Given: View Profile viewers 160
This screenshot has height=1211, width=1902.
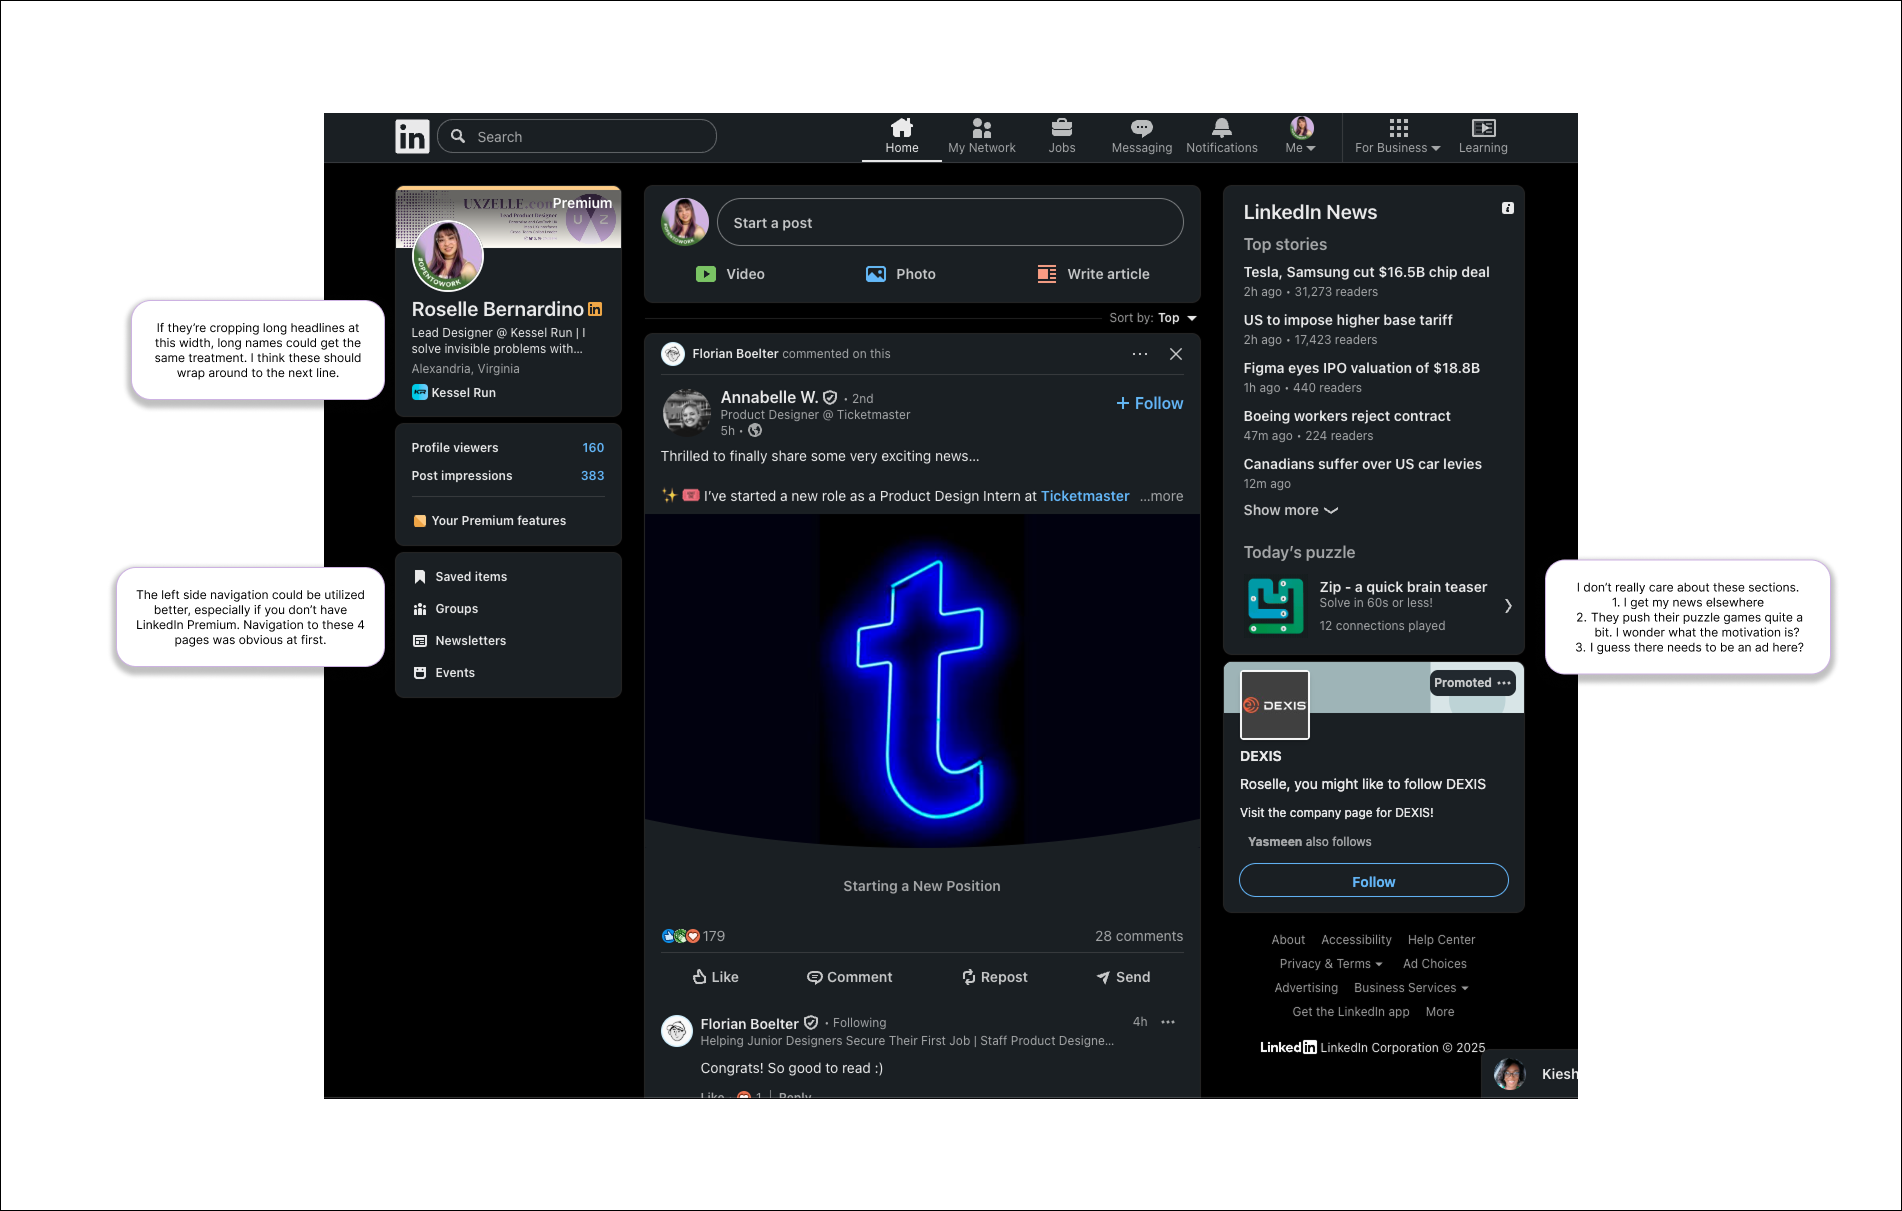Looking at the screenshot, I should pyautogui.click(x=507, y=448).
